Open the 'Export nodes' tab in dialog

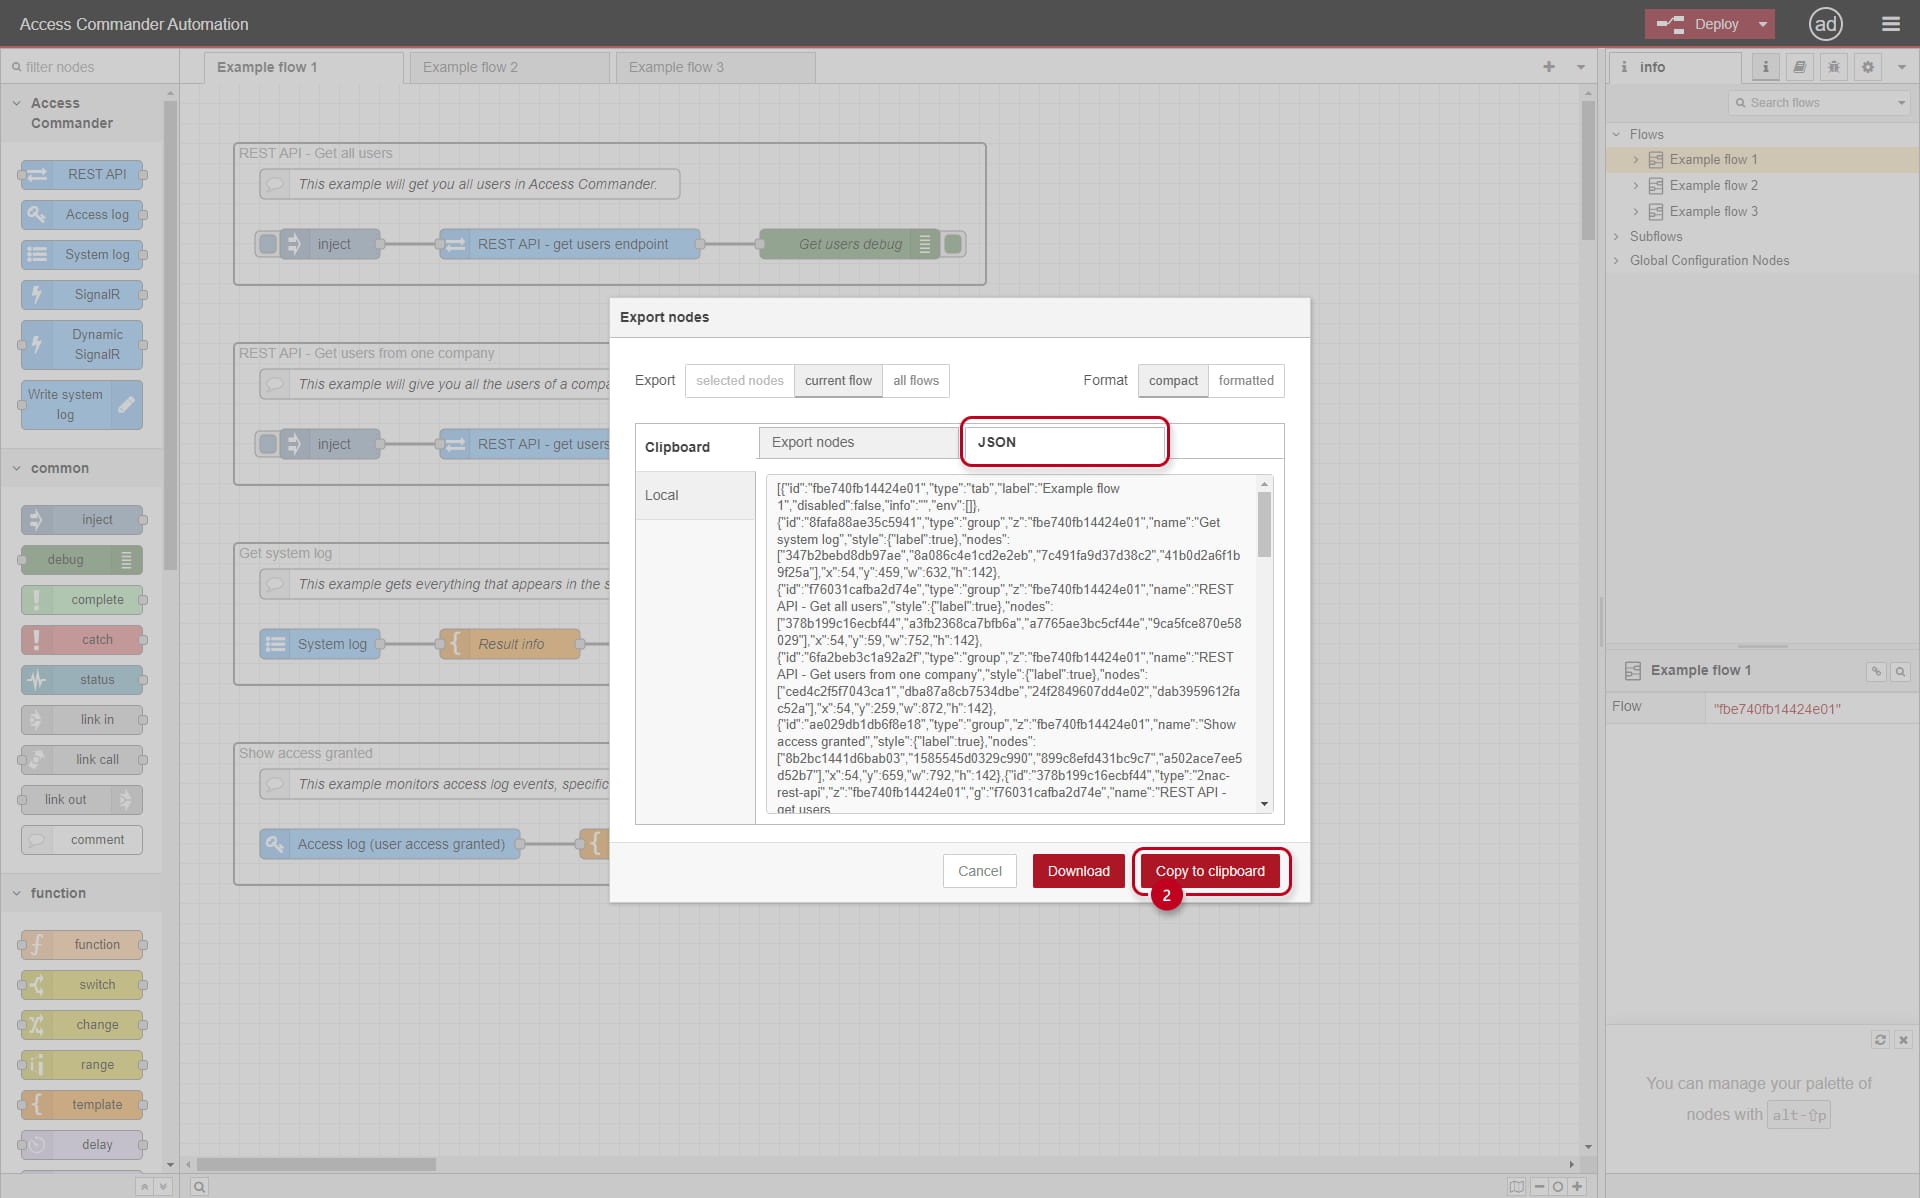pos(858,442)
